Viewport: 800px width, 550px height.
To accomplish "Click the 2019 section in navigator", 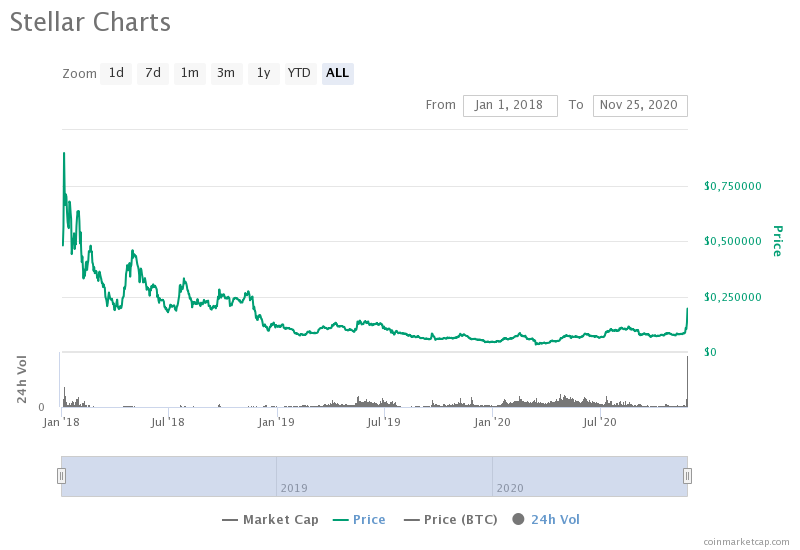I will tap(384, 476).
